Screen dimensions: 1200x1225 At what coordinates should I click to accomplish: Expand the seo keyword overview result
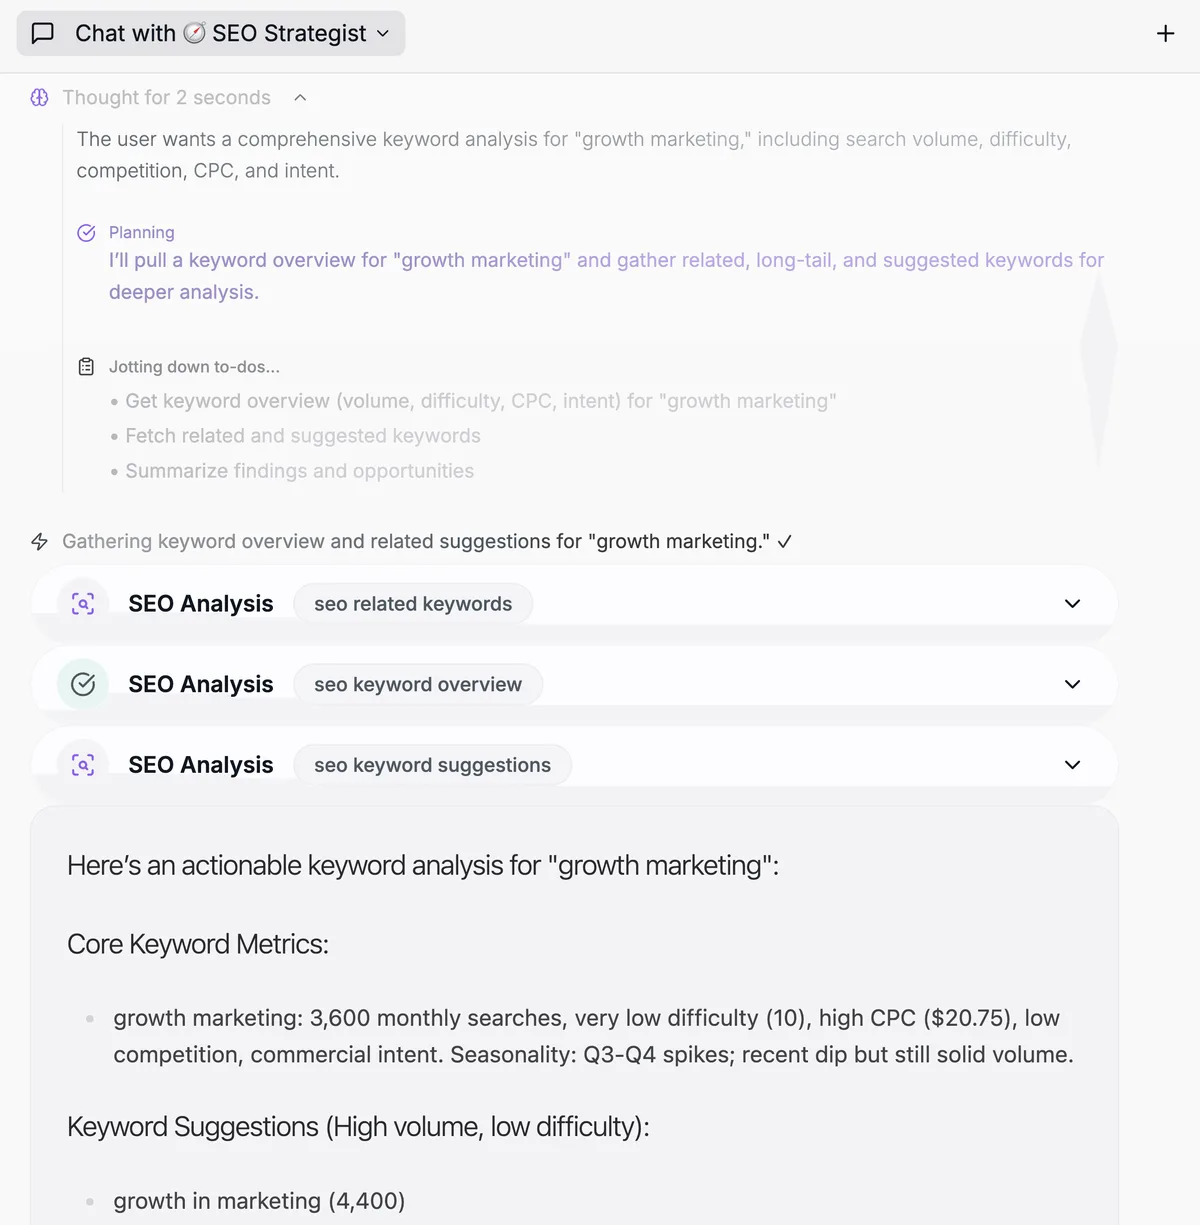coord(1073,684)
